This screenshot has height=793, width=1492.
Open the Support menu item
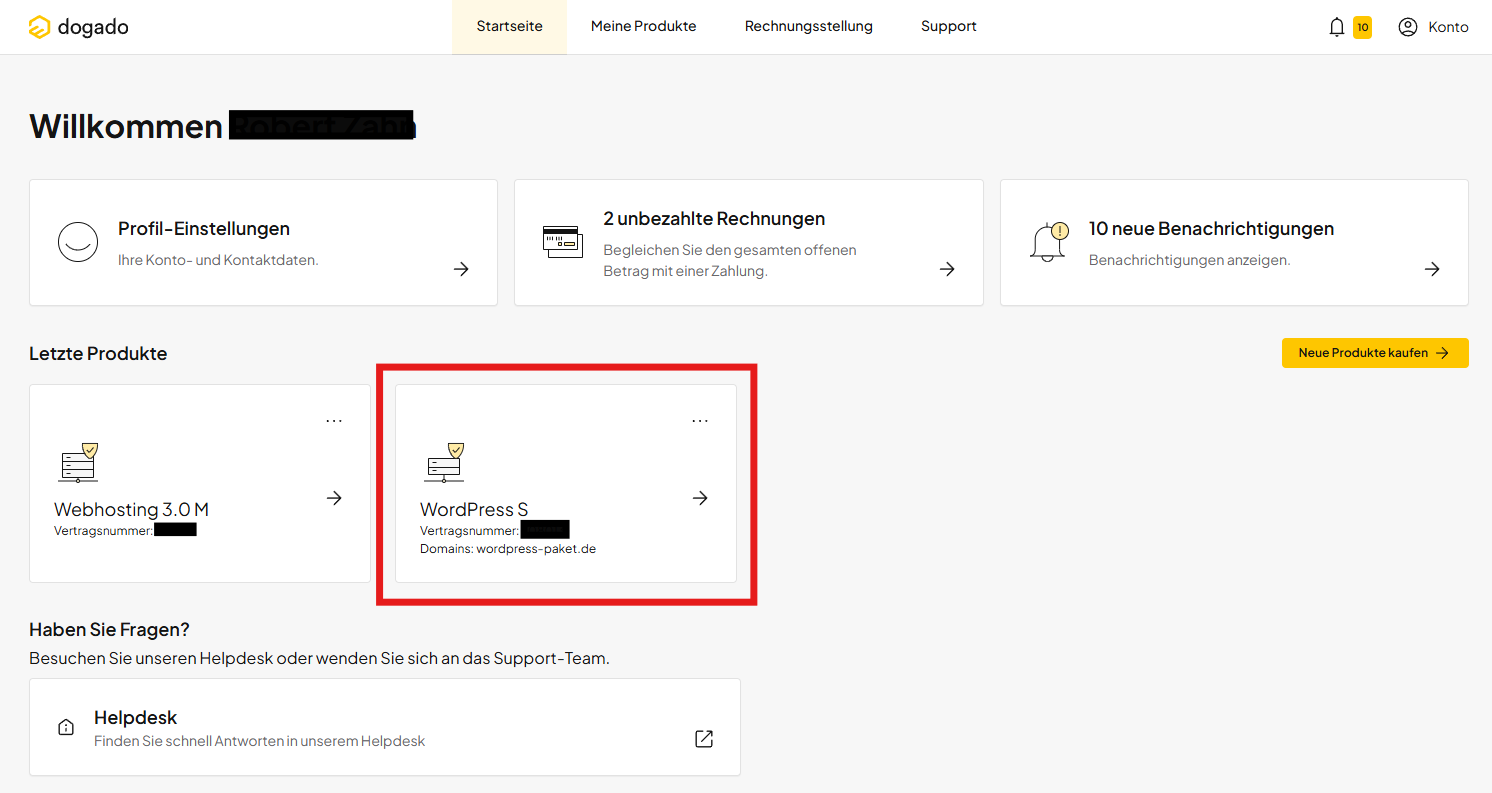pyautogui.click(x=948, y=27)
